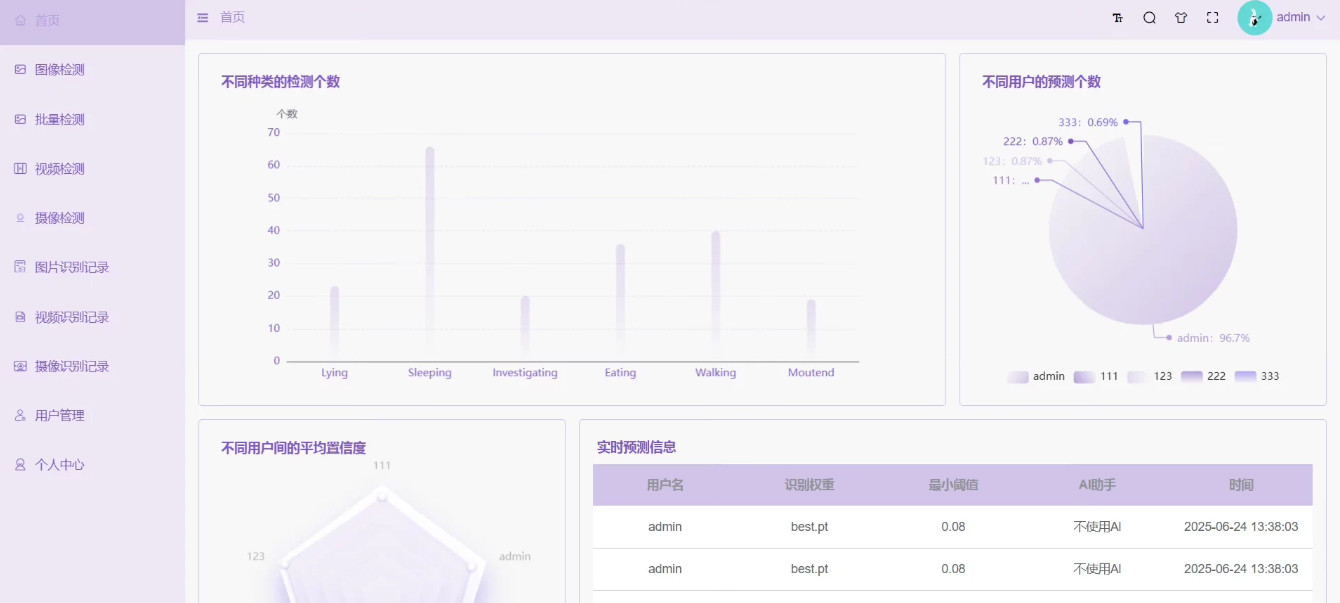Click the 摄像检测 sidebar icon
Screen dimensions: 1340x603
[20, 218]
